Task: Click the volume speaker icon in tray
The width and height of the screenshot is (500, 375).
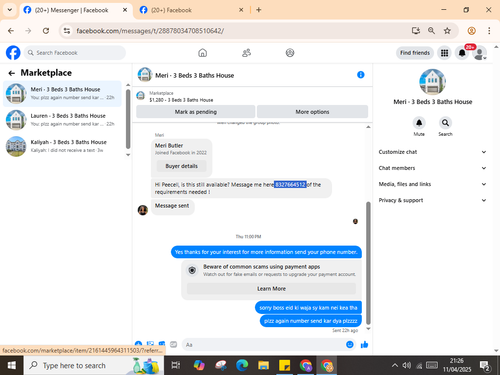Action: (x=407, y=366)
